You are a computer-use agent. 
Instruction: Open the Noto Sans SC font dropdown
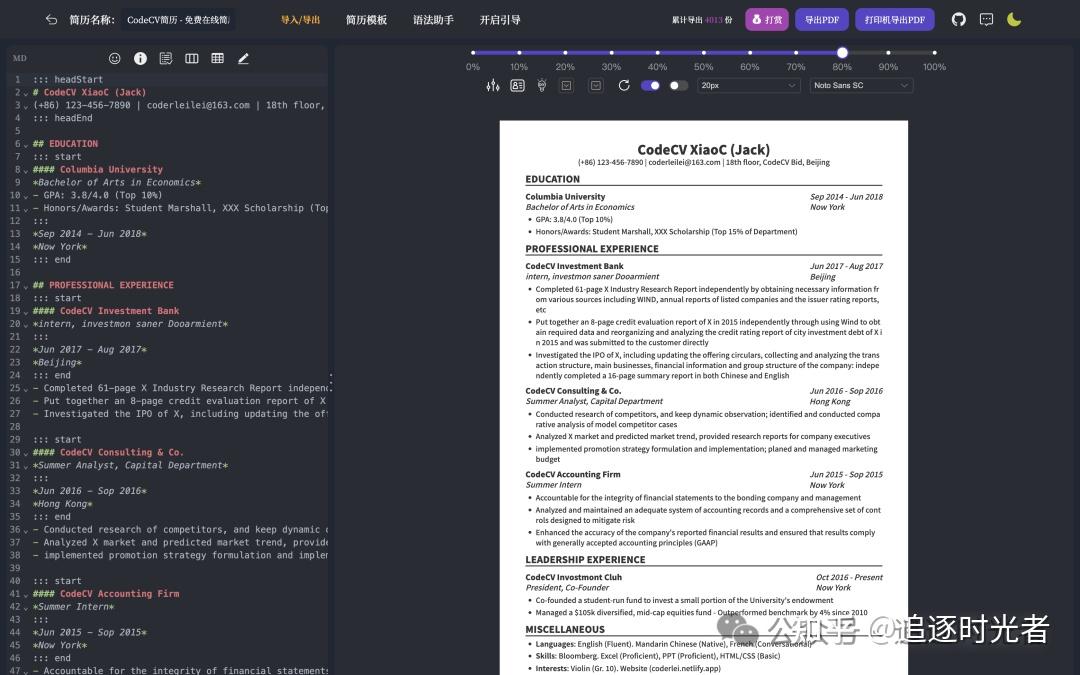(860, 85)
